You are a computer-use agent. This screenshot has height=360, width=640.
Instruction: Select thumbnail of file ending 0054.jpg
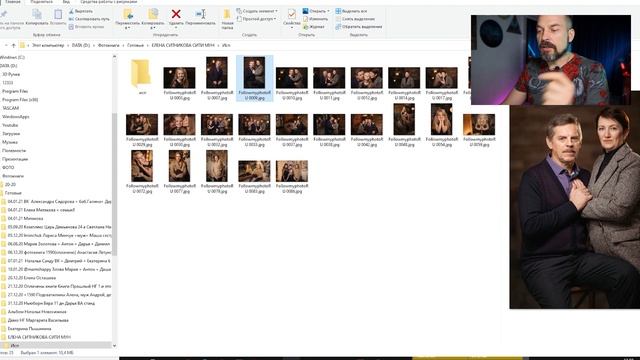click(441, 119)
